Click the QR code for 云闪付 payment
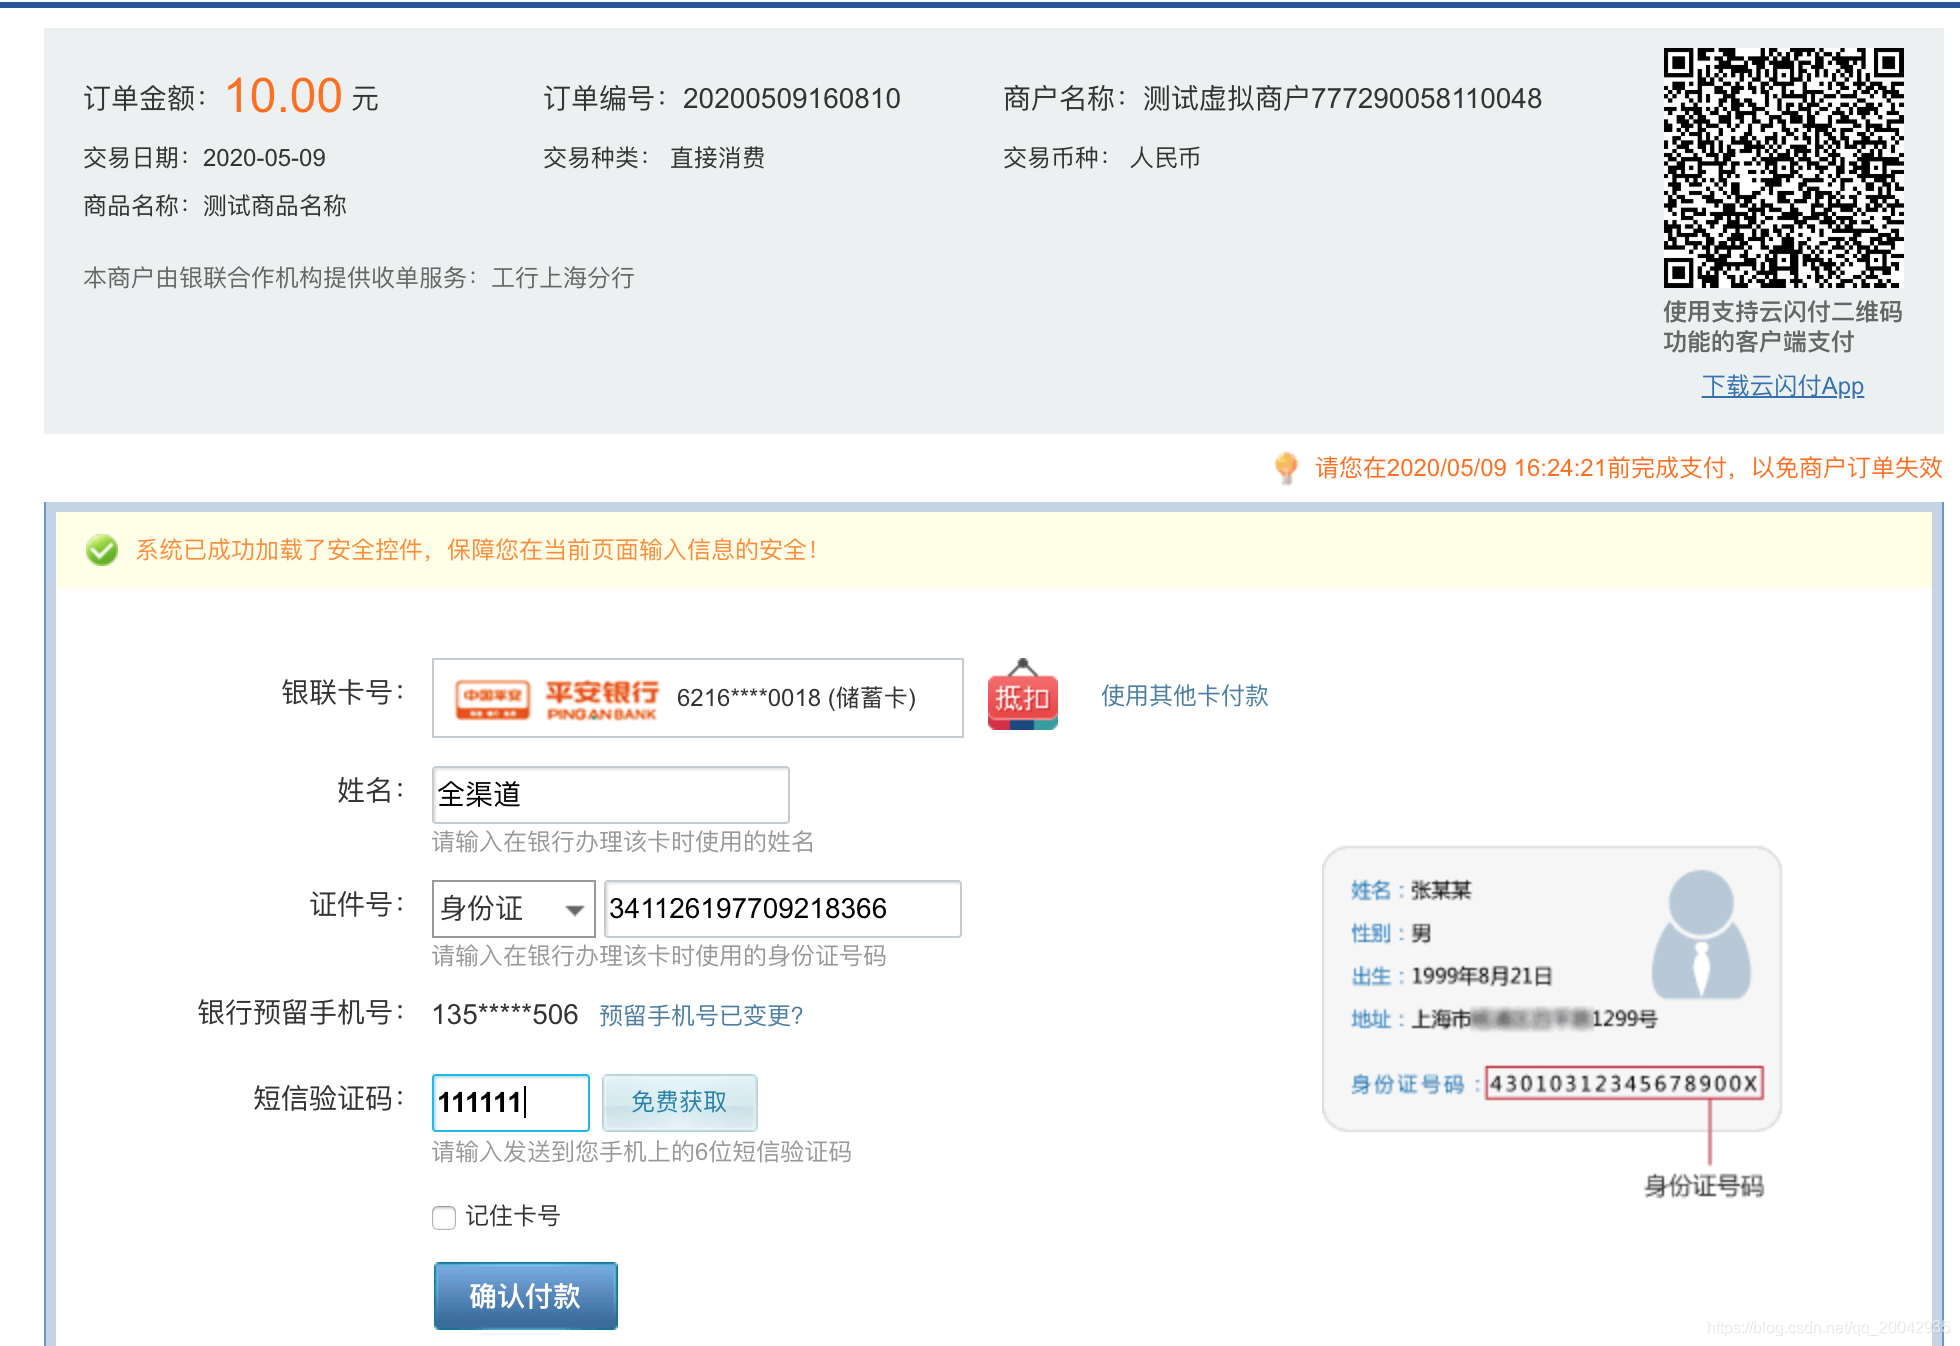Screen dimensions: 1960x1346 (x=1783, y=168)
